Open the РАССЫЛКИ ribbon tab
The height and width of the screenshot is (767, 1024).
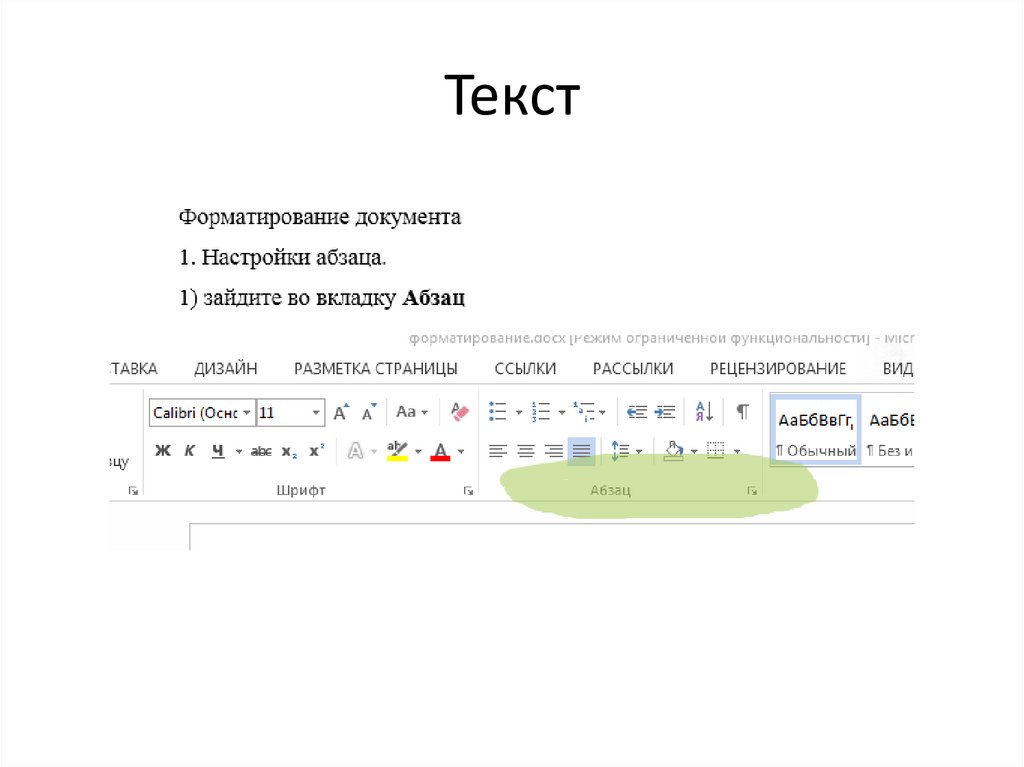(x=633, y=368)
